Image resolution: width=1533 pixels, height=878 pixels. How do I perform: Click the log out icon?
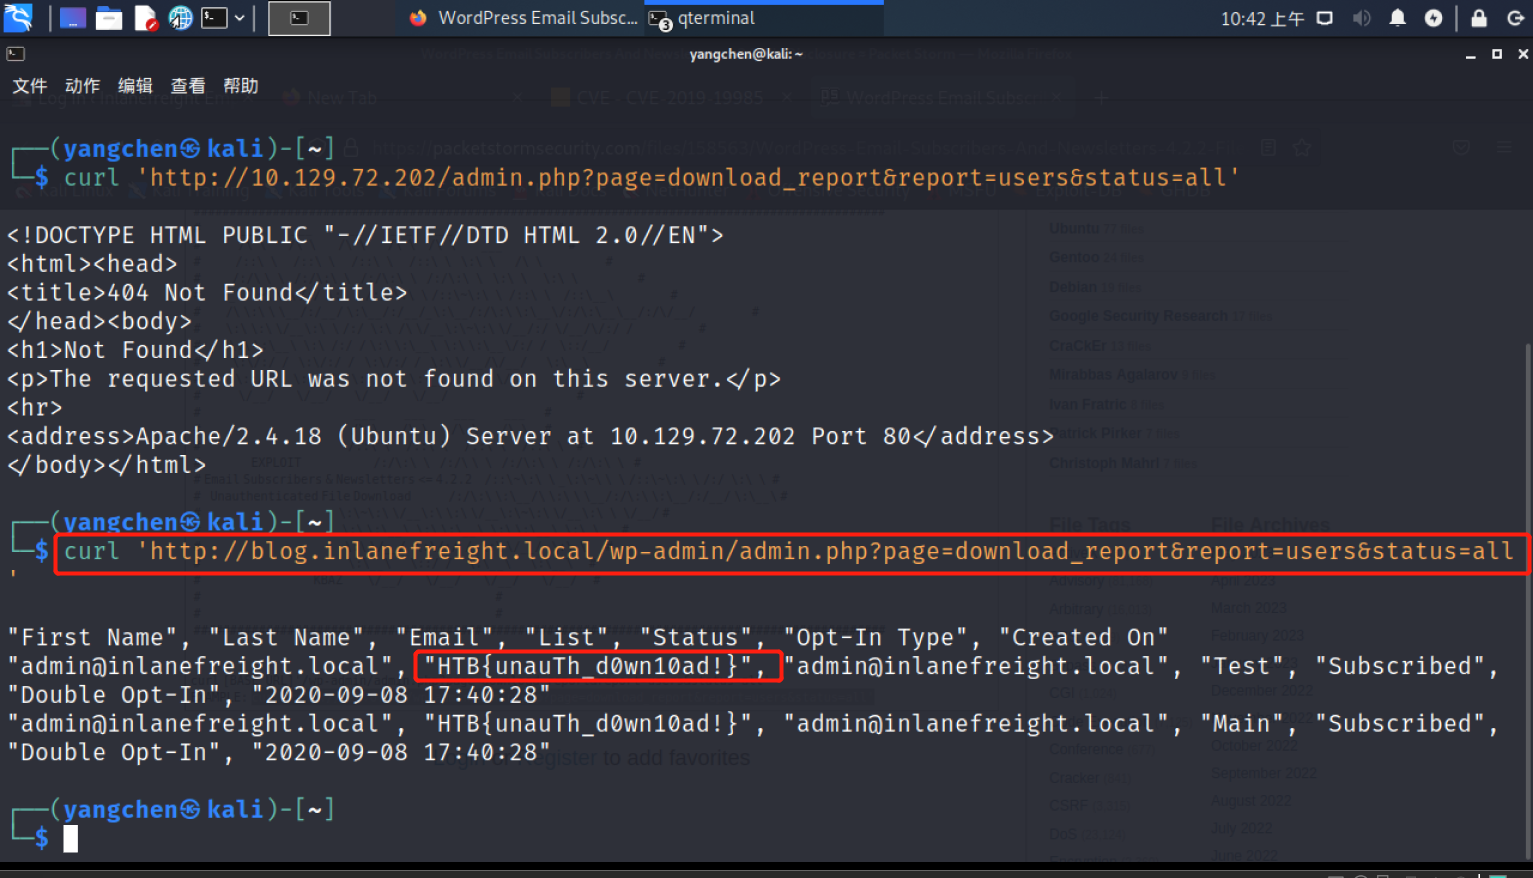1515,18
